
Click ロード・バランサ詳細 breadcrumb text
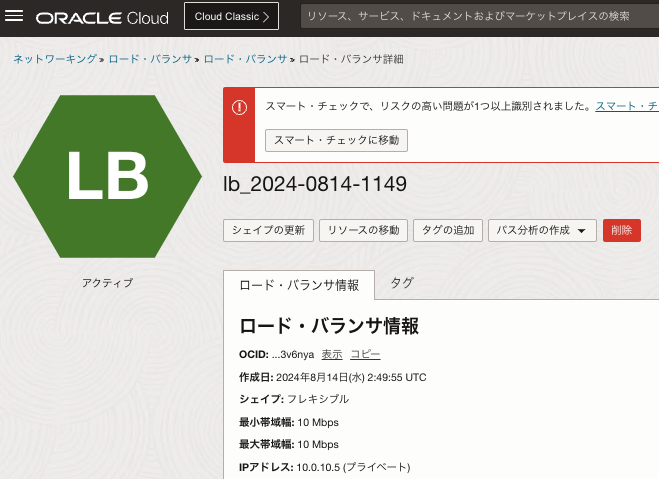[x=351, y=59]
